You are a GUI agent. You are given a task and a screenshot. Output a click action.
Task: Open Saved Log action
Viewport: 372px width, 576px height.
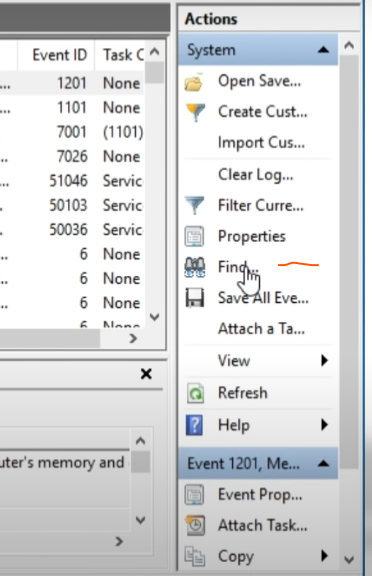(x=259, y=81)
